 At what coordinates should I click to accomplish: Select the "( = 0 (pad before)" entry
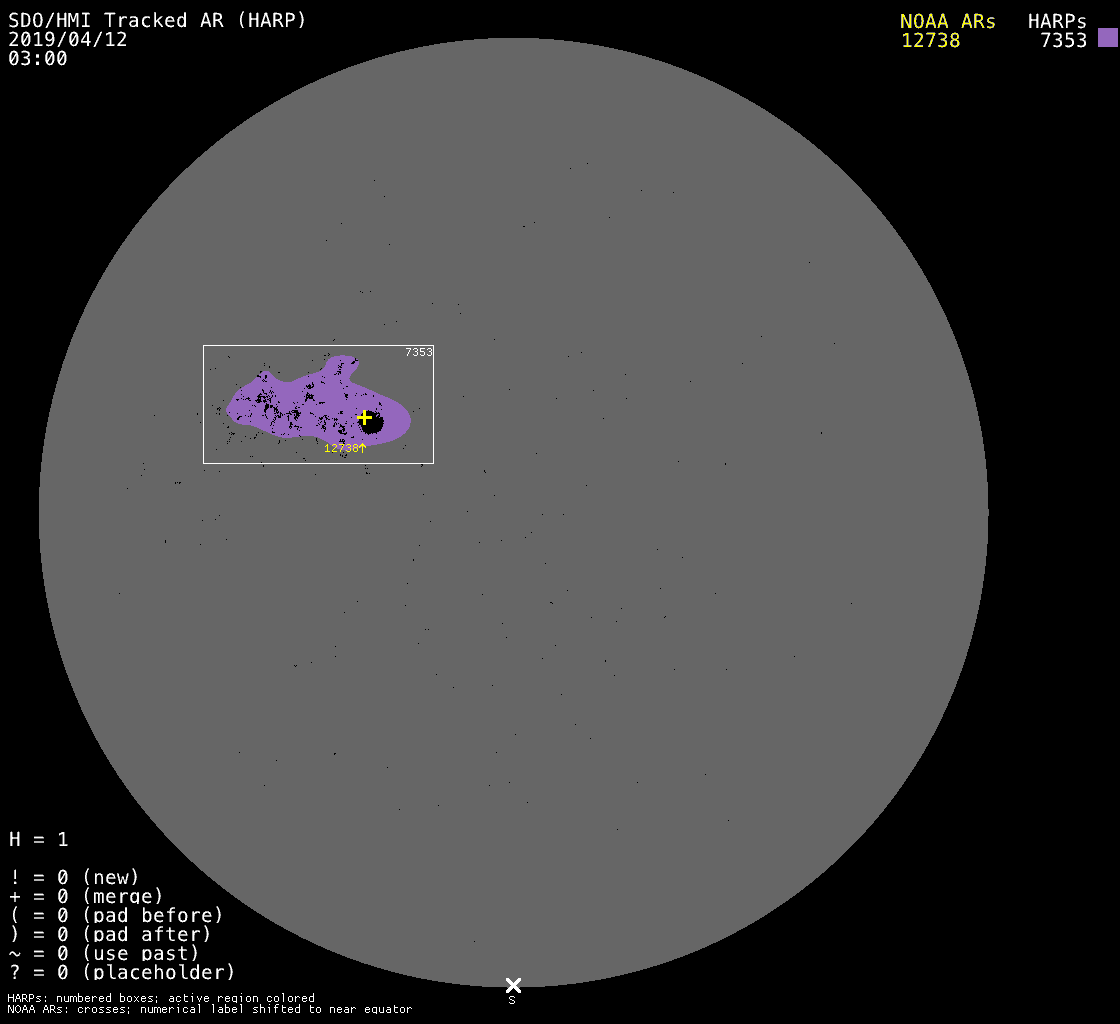[x=116, y=915]
